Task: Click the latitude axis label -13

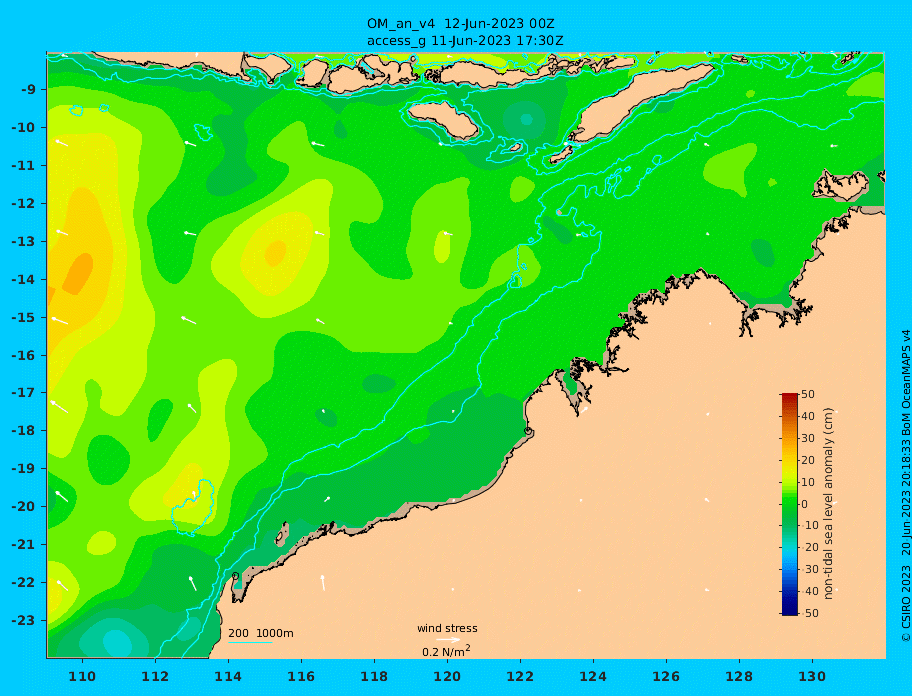Action: [23, 241]
